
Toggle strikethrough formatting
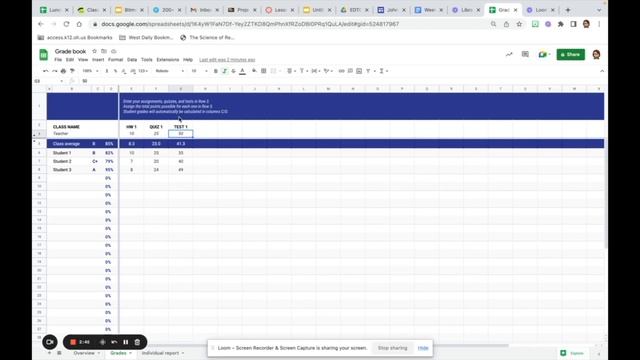pyautogui.click(x=233, y=71)
